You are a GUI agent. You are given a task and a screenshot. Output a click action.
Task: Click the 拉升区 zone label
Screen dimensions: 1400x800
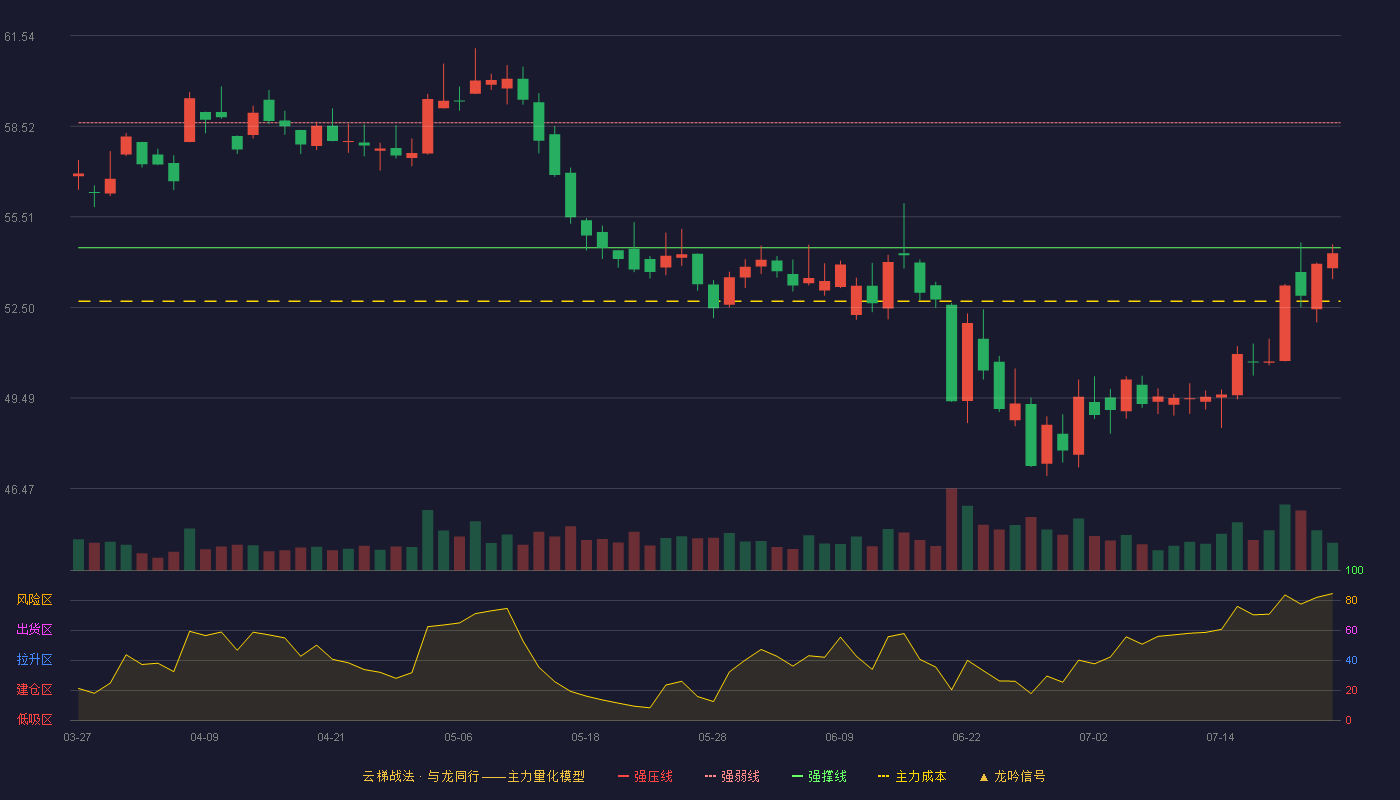click(34, 660)
